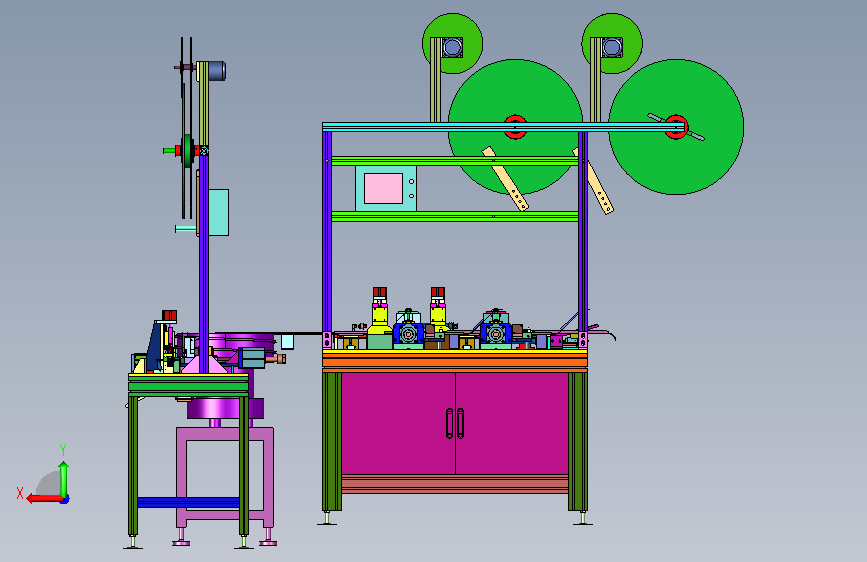Select the small green reel at top right
Viewport: 867px width, 562px height.
tap(612, 43)
